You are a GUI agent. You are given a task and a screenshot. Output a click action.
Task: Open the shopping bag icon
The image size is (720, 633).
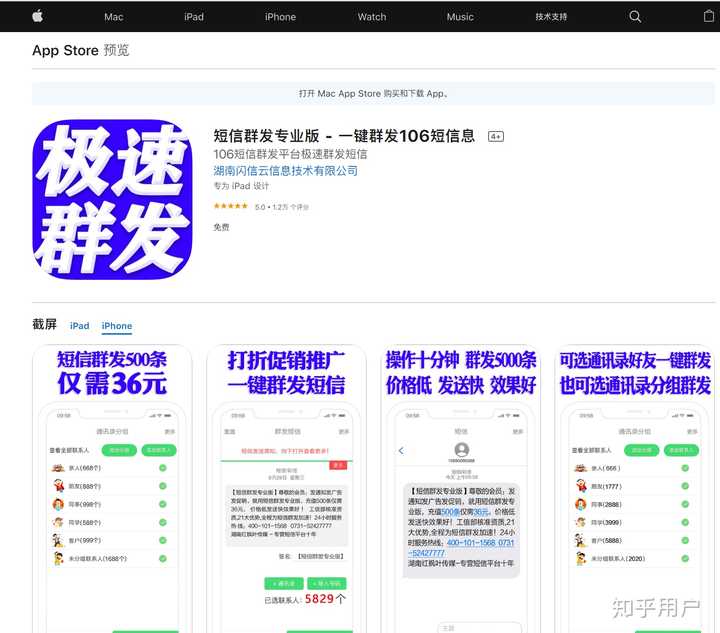pyautogui.click(x=709, y=17)
